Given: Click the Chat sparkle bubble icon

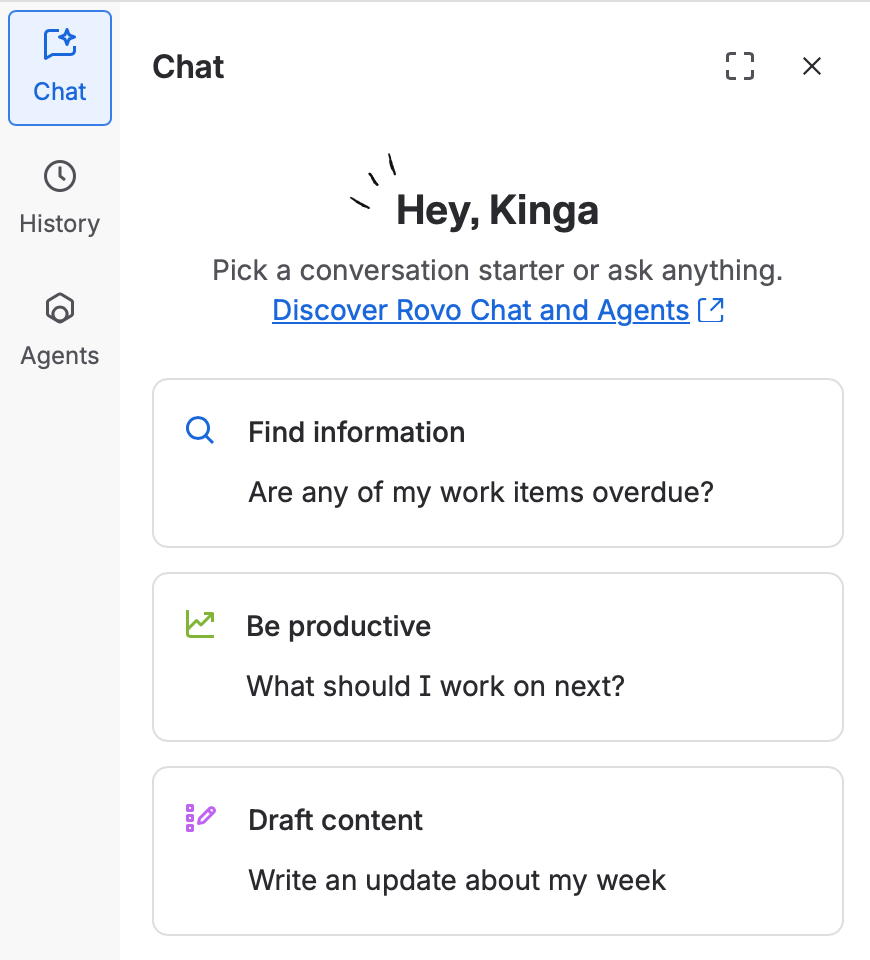Looking at the screenshot, I should point(60,45).
